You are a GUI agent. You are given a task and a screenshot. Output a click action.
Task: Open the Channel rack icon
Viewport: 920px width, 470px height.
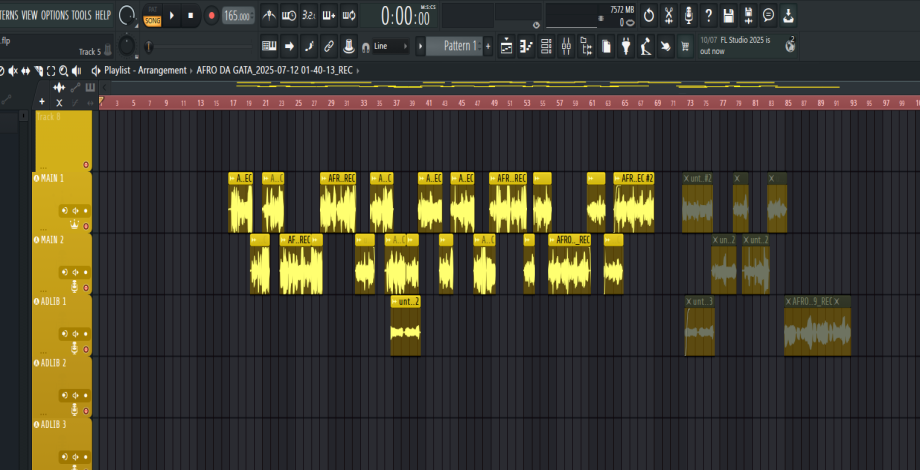[546, 46]
